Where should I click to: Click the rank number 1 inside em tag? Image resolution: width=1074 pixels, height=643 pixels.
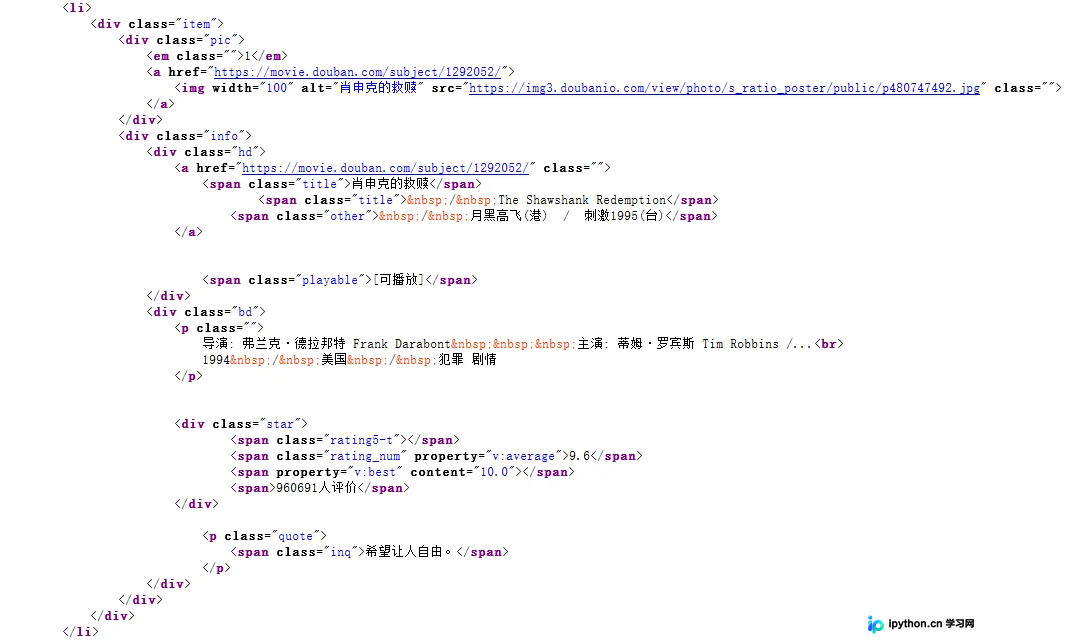pos(248,56)
